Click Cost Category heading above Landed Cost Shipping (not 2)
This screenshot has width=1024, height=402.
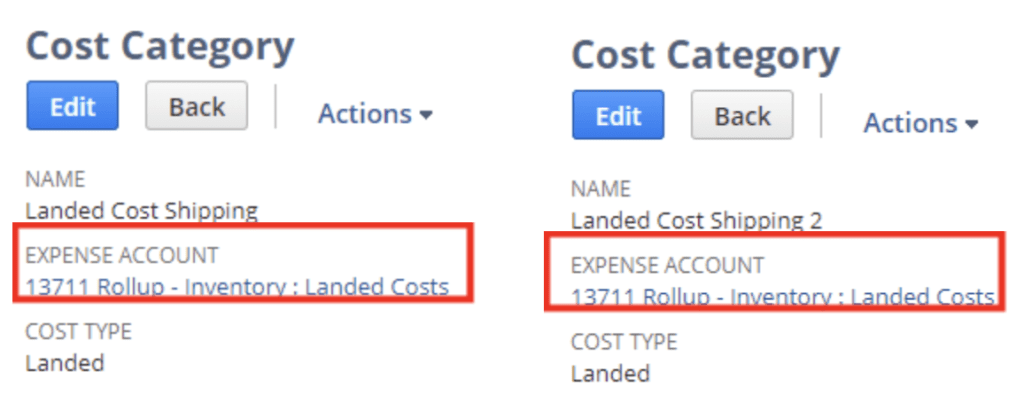(x=160, y=47)
